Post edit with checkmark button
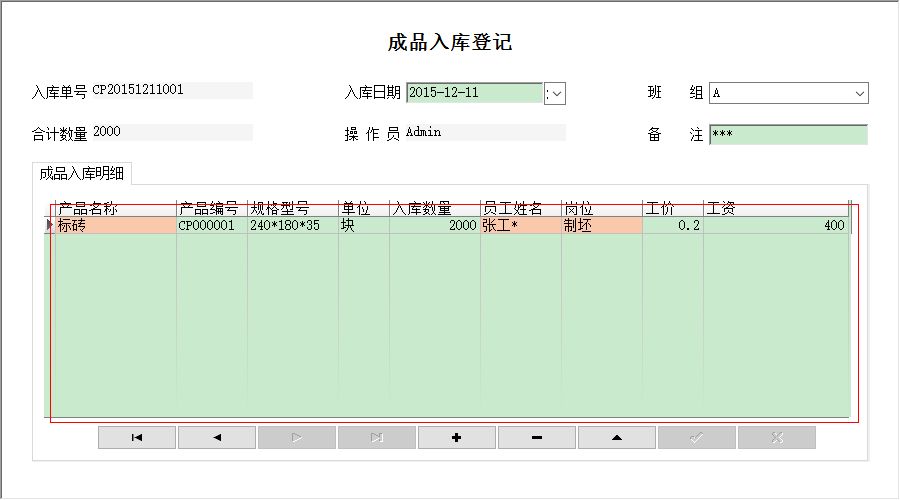900x500 pixels. click(x=697, y=437)
